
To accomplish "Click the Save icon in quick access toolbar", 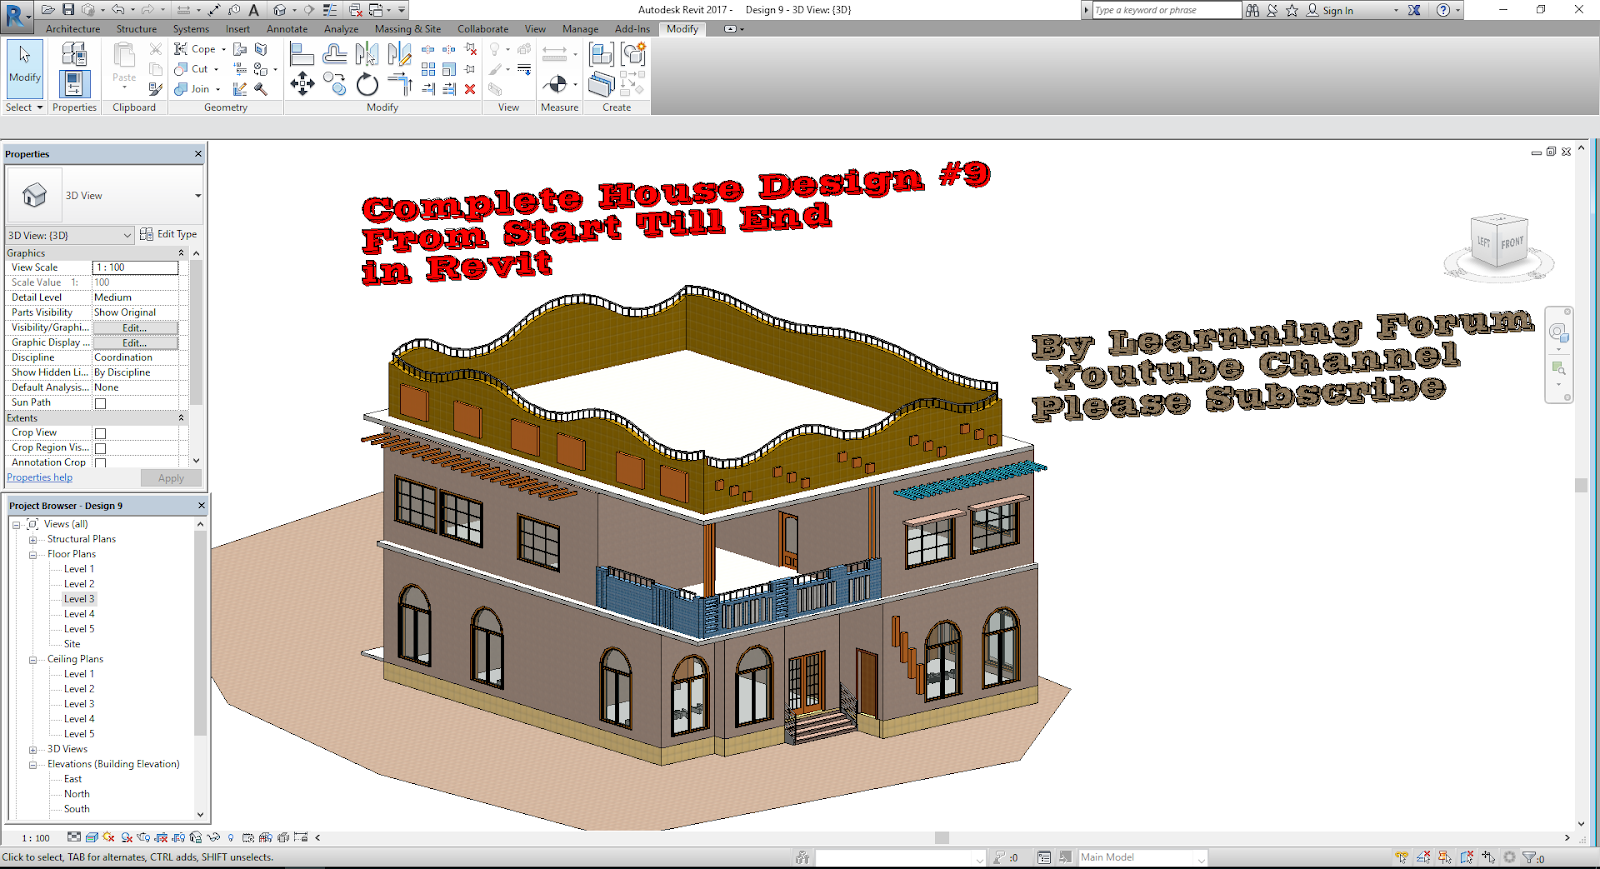I will (68, 9).
